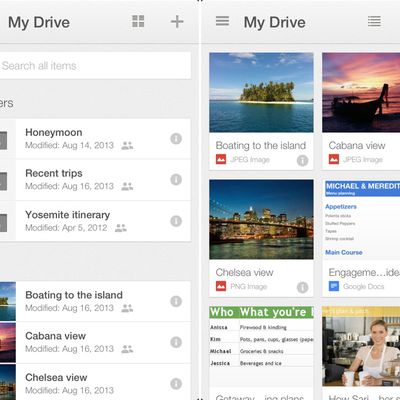This screenshot has width=400, height=400.
Task: Open info for Recent trips folder
Action: [x=176, y=180]
